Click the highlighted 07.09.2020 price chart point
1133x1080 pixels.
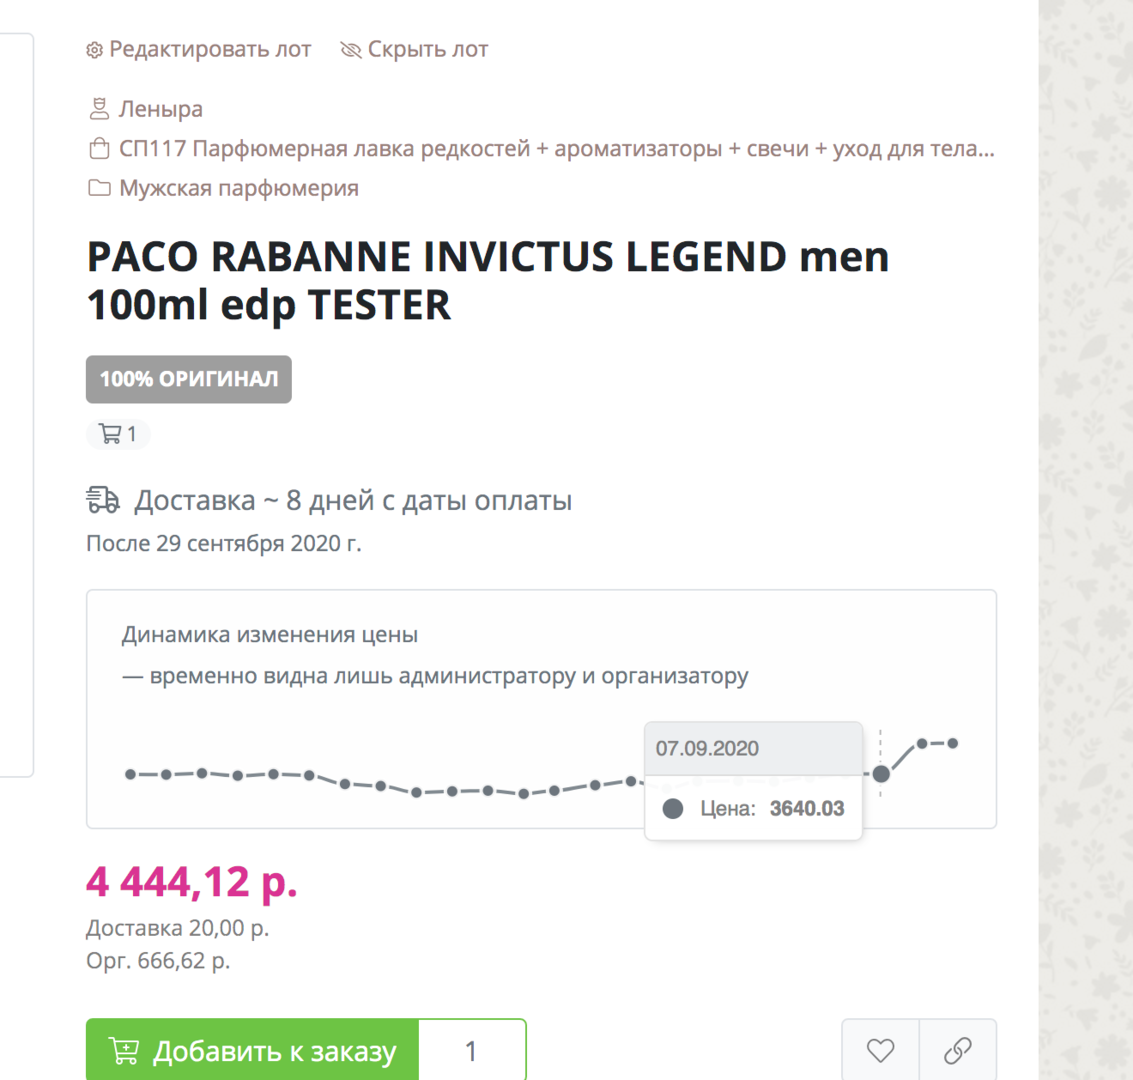click(x=881, y=773)
